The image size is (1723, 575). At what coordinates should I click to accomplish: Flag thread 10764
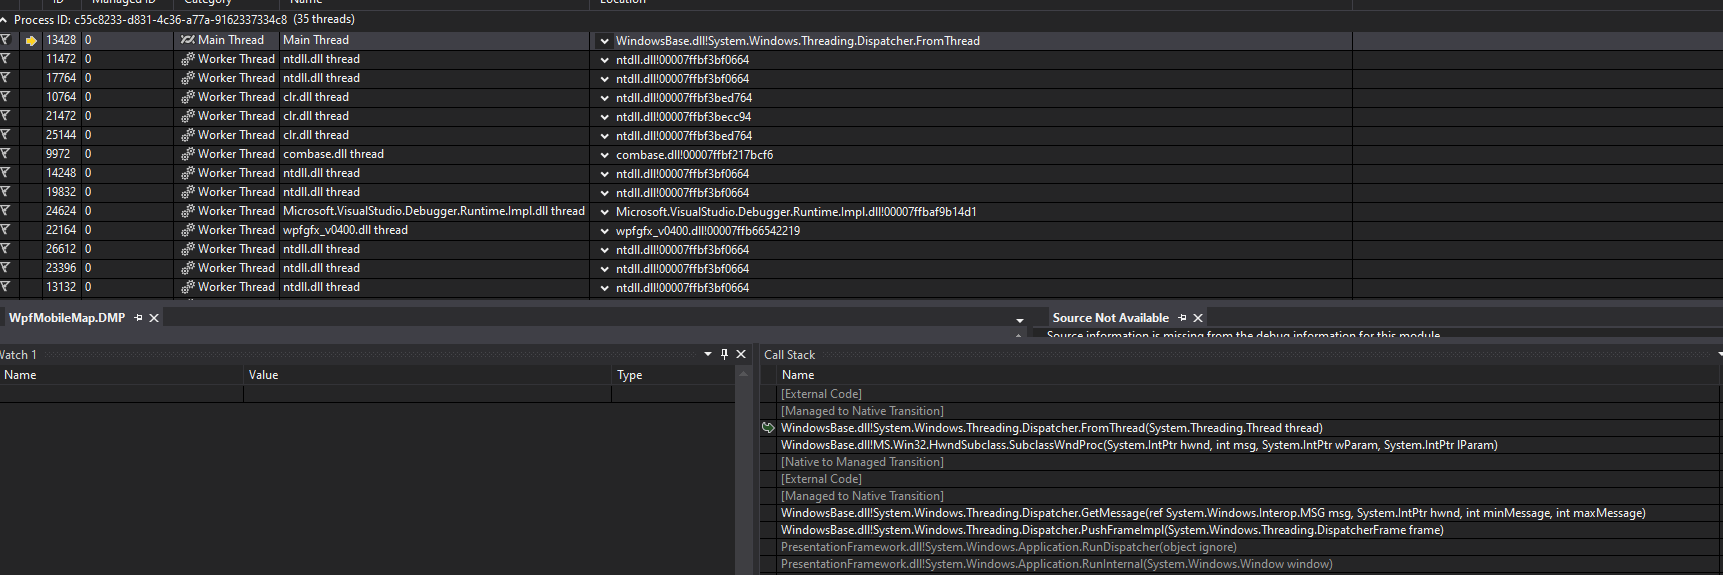[6, 97]
